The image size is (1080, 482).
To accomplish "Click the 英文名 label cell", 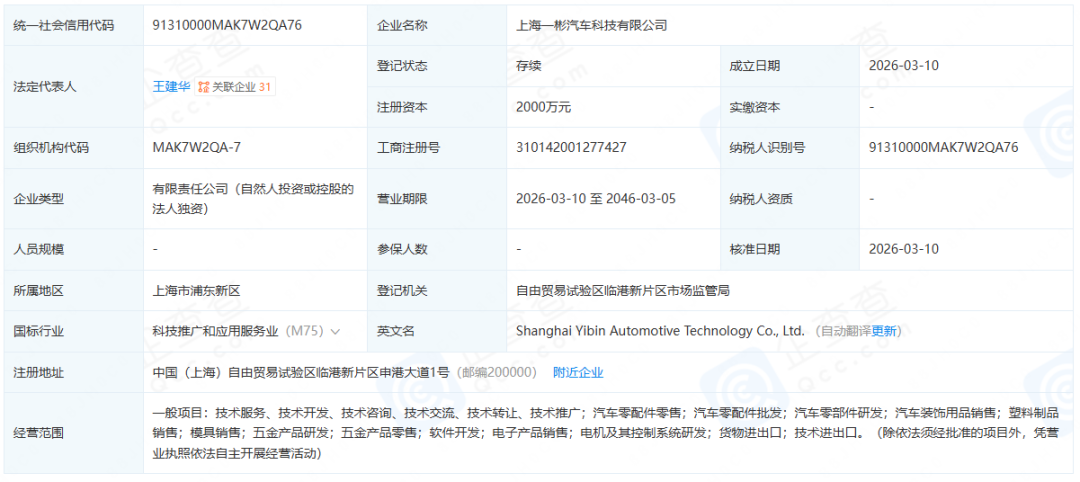I will click(437, 331).
